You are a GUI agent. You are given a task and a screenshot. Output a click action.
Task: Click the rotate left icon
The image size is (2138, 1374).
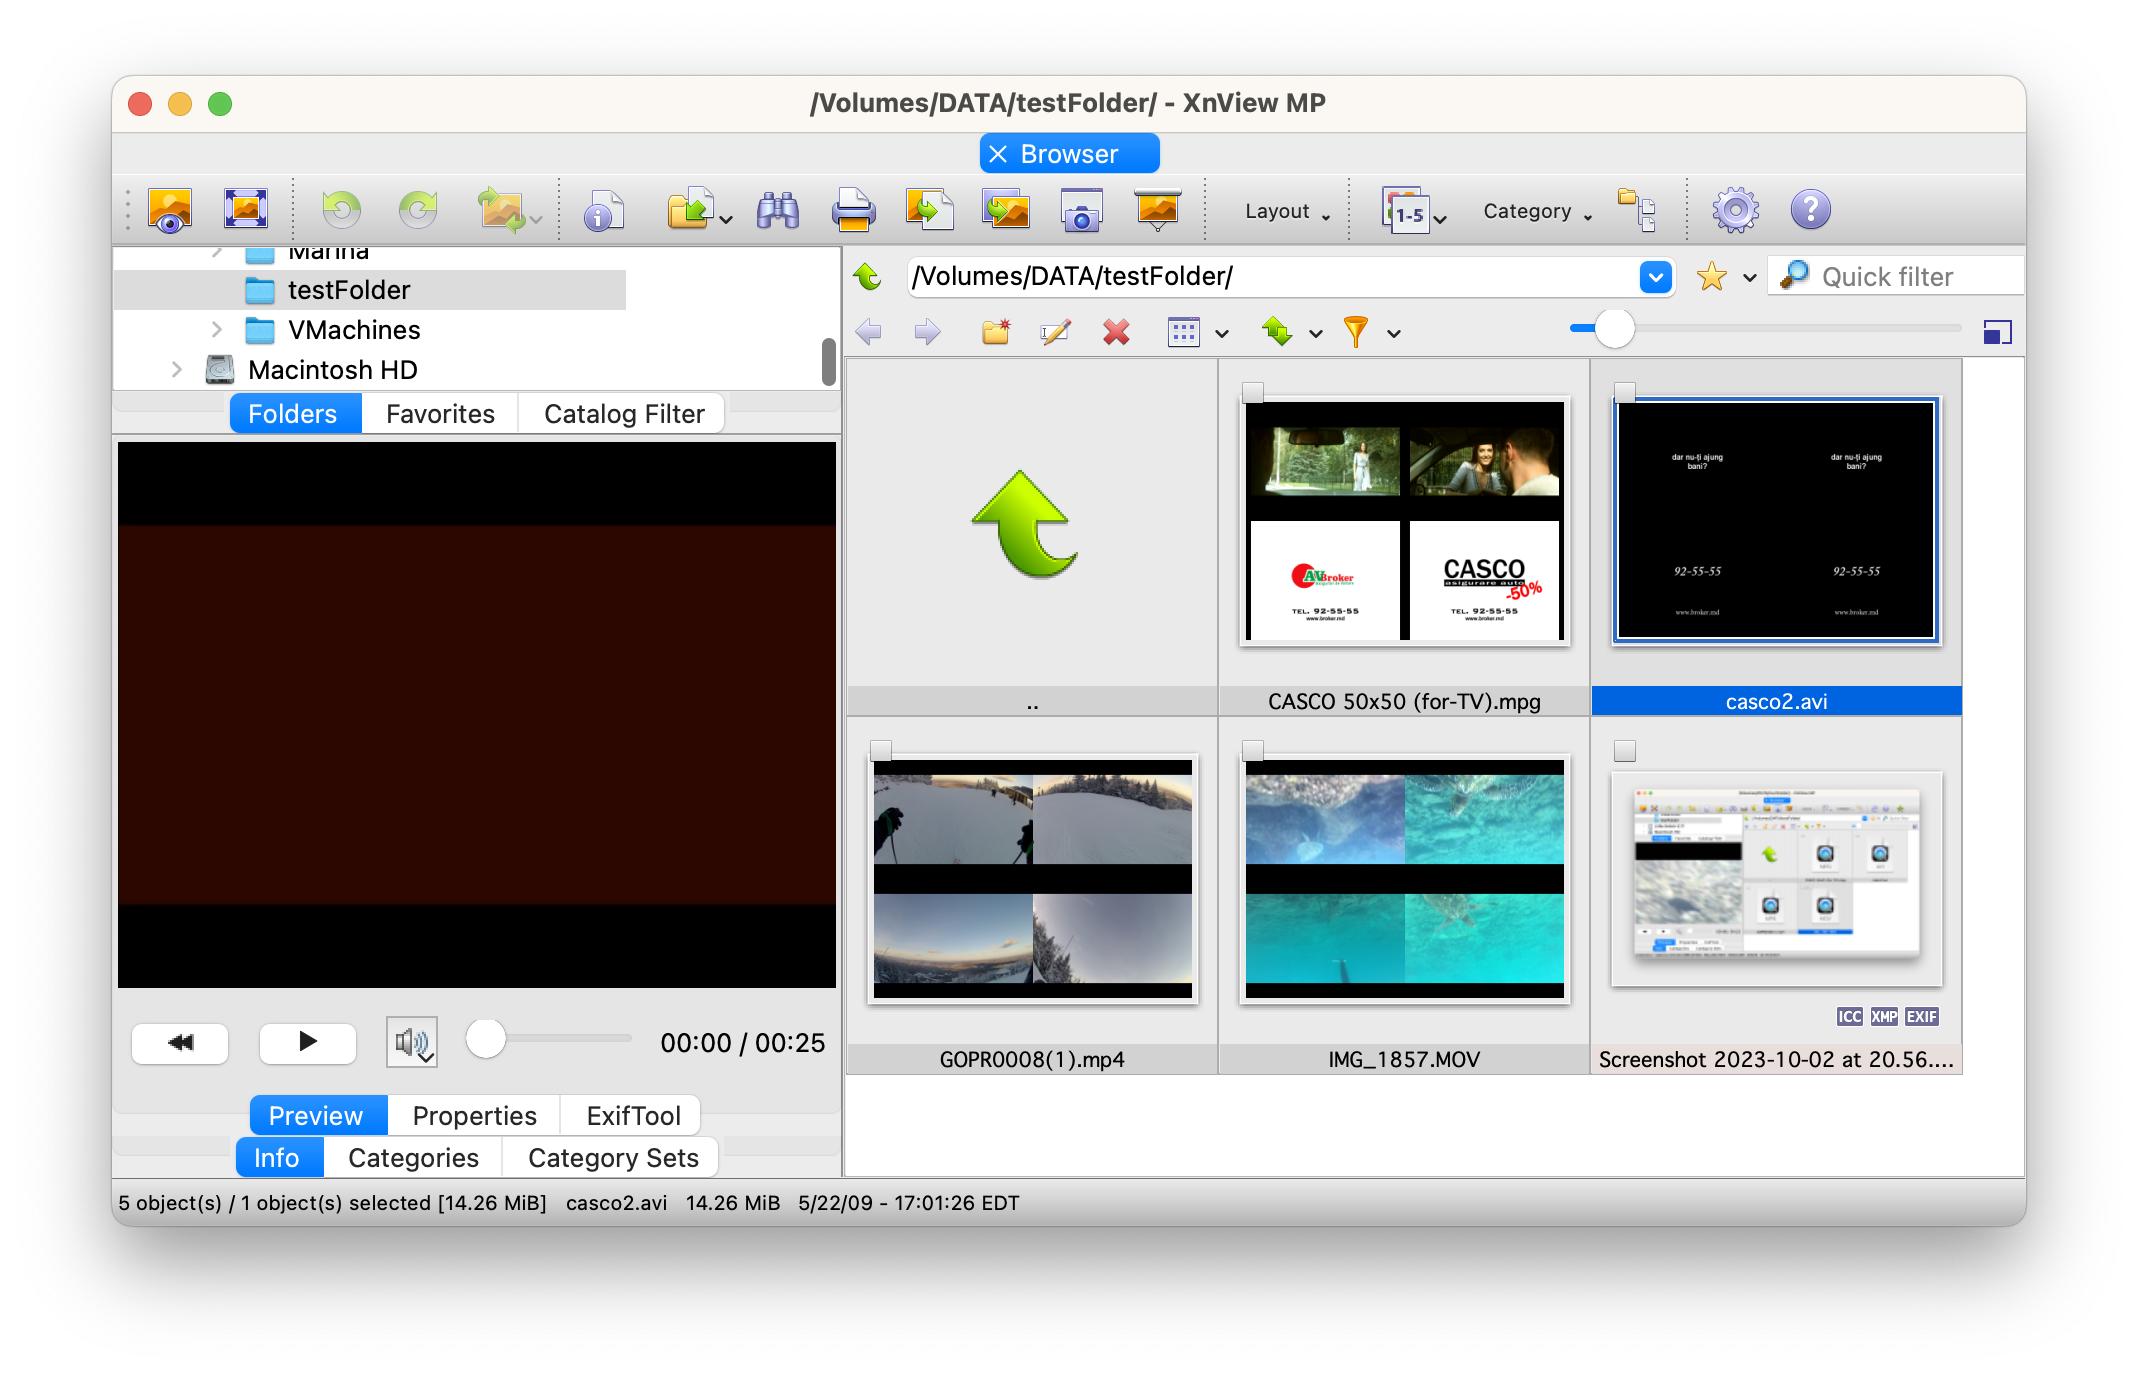[341, 211]
